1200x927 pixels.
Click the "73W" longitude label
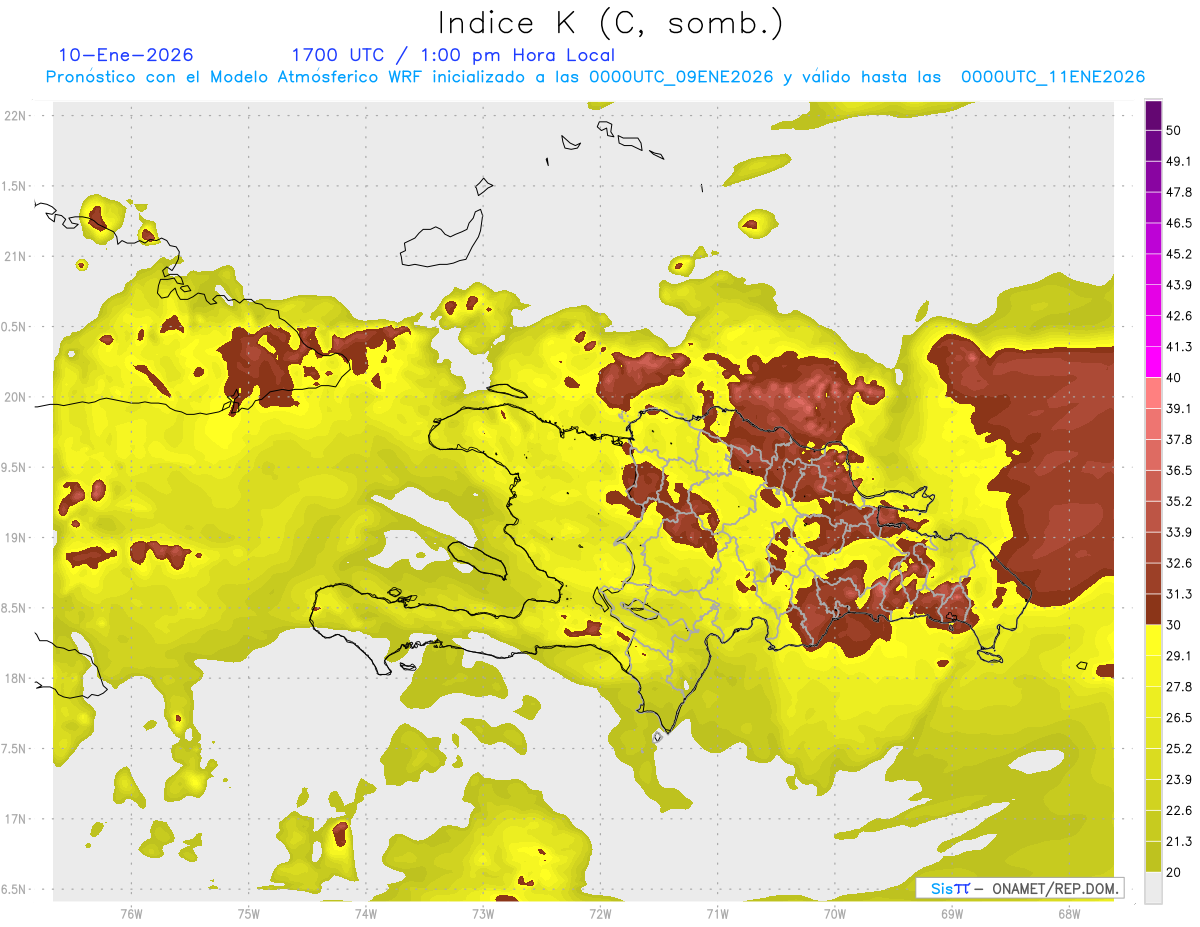[482, 913]
